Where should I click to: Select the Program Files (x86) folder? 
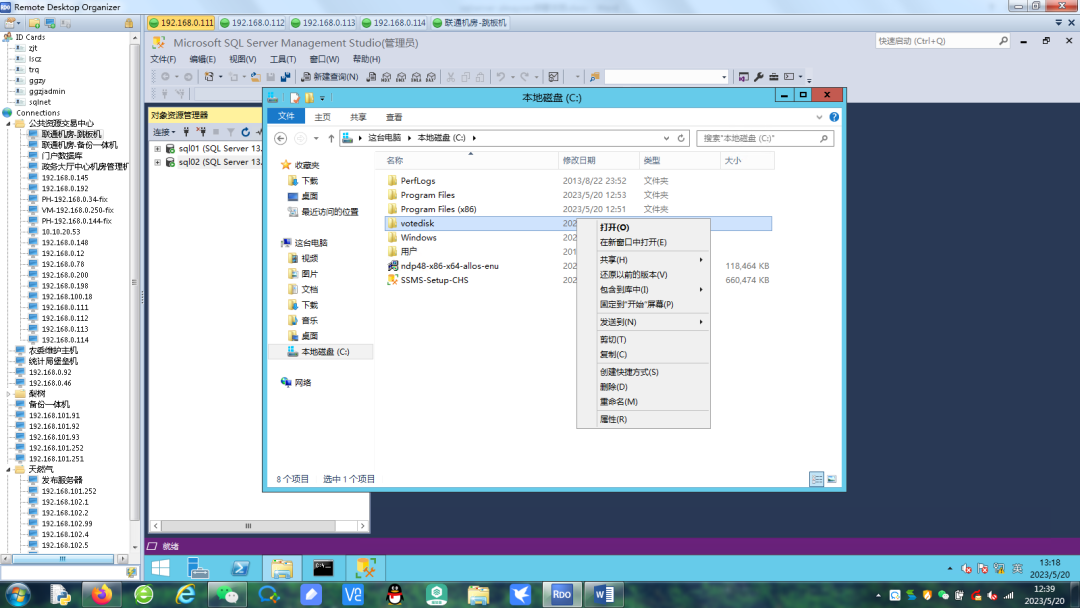tap(438, 209)
